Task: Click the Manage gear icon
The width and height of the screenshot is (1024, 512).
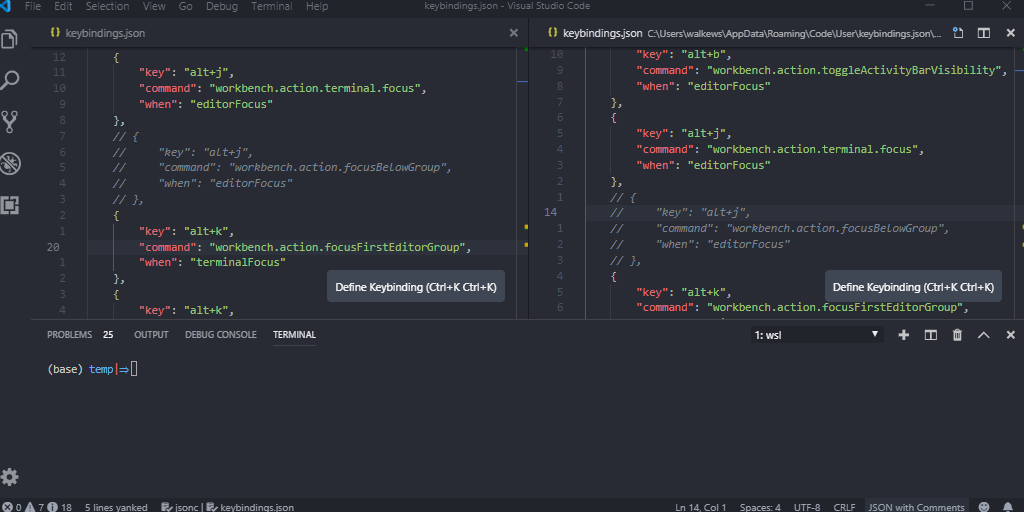Action: click(x=10, y=477)
